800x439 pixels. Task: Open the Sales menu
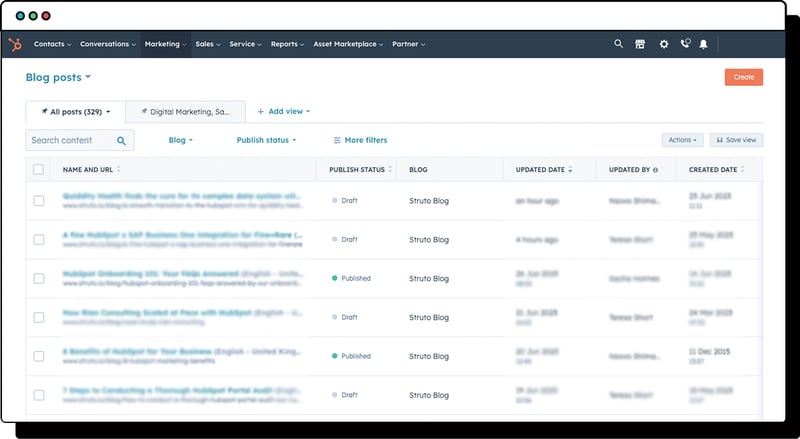208,44
